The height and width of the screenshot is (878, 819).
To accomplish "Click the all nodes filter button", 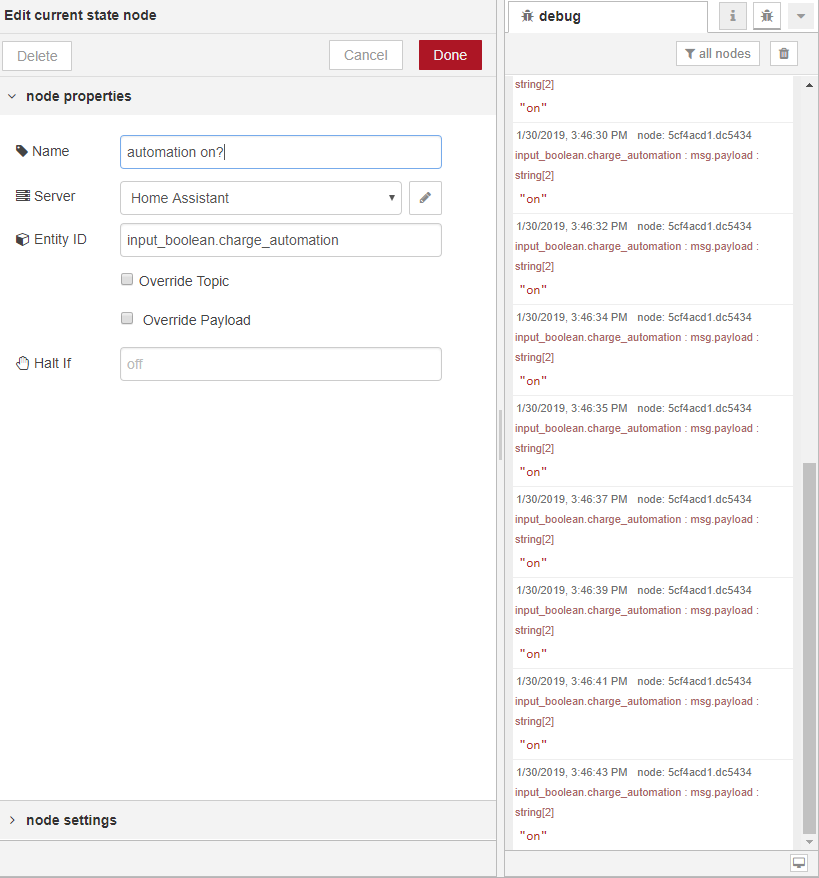I will pyautogui.click(x=717, y=53).
